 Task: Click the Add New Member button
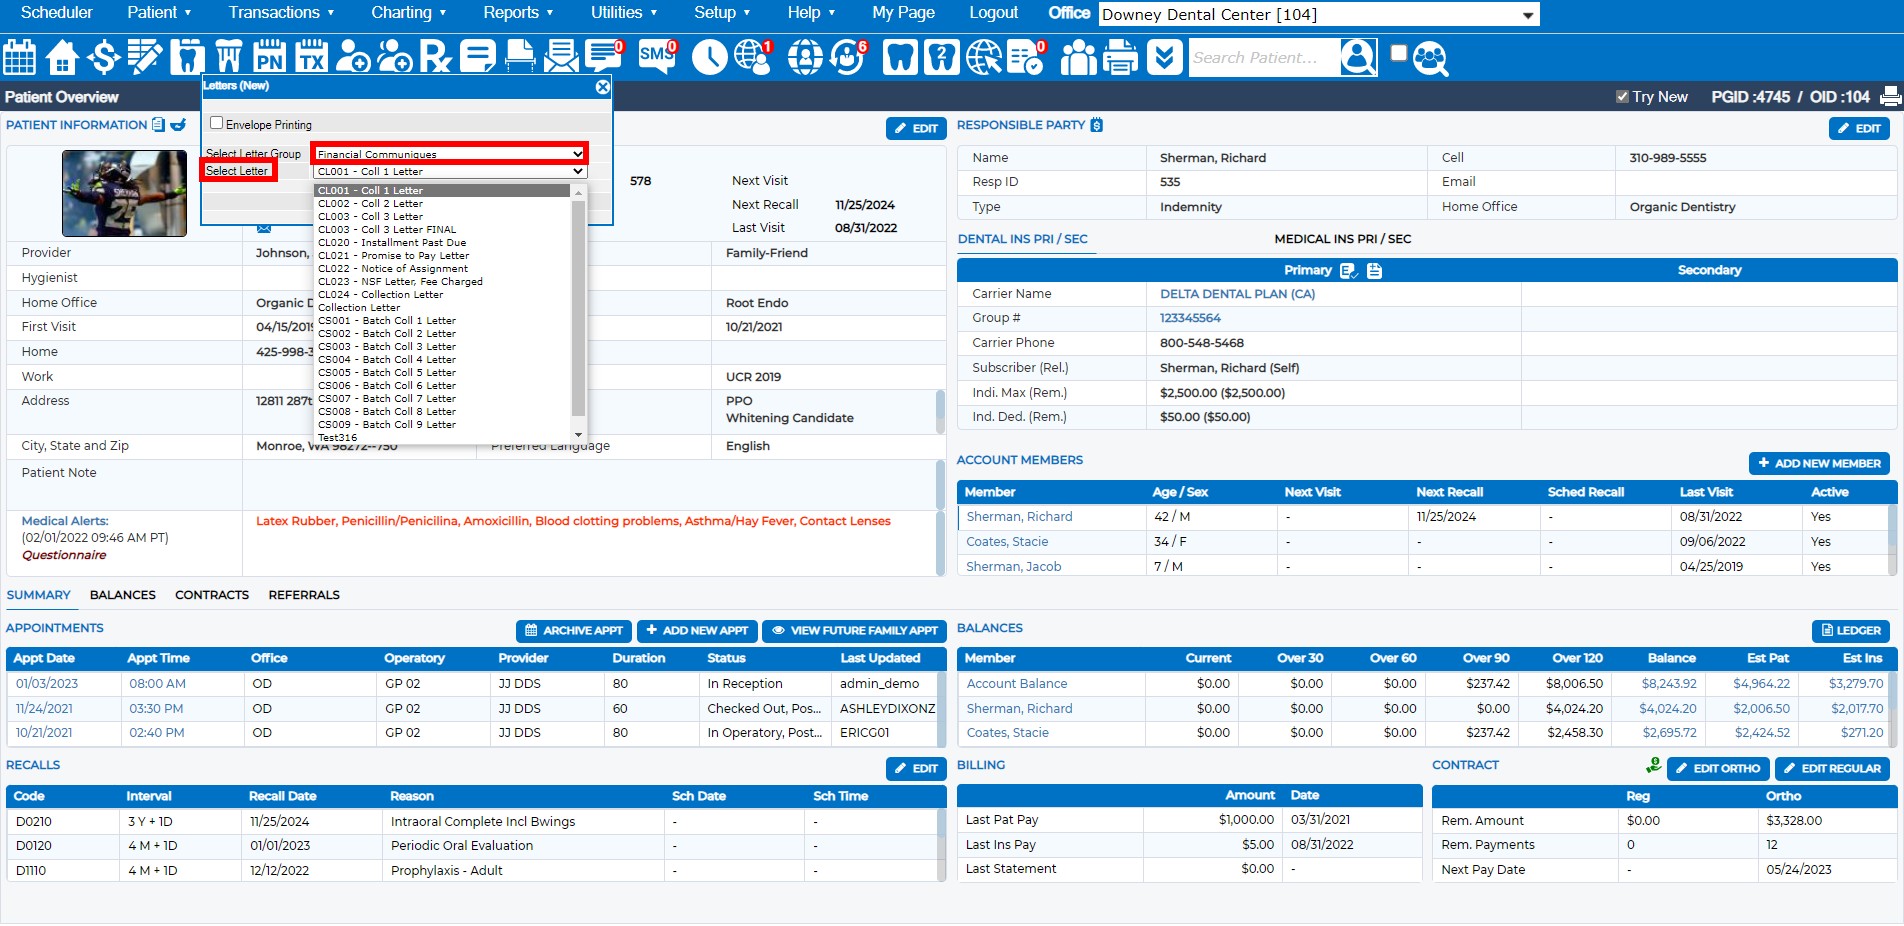1819,463
